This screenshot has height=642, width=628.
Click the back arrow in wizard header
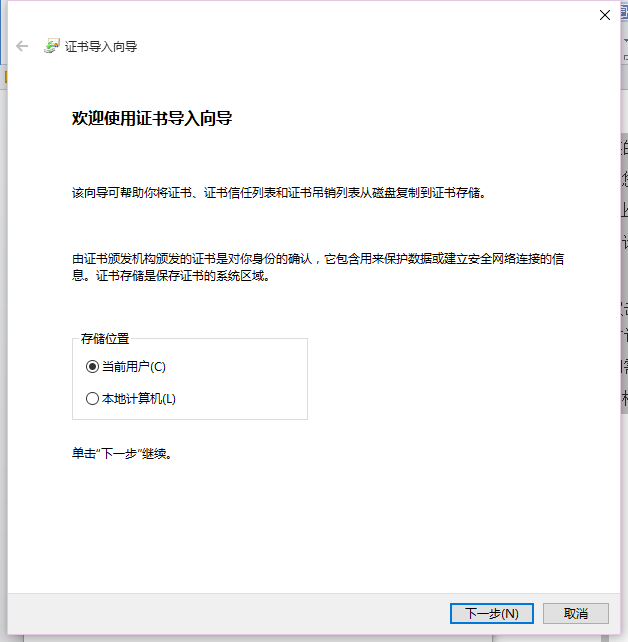click(x=22, y=46)
